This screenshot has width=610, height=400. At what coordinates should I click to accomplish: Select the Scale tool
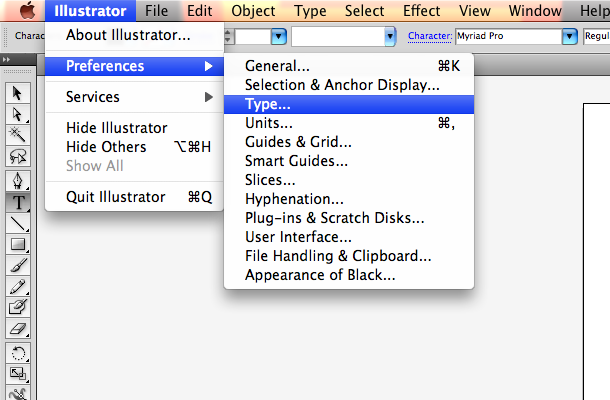tap(18, 374)
